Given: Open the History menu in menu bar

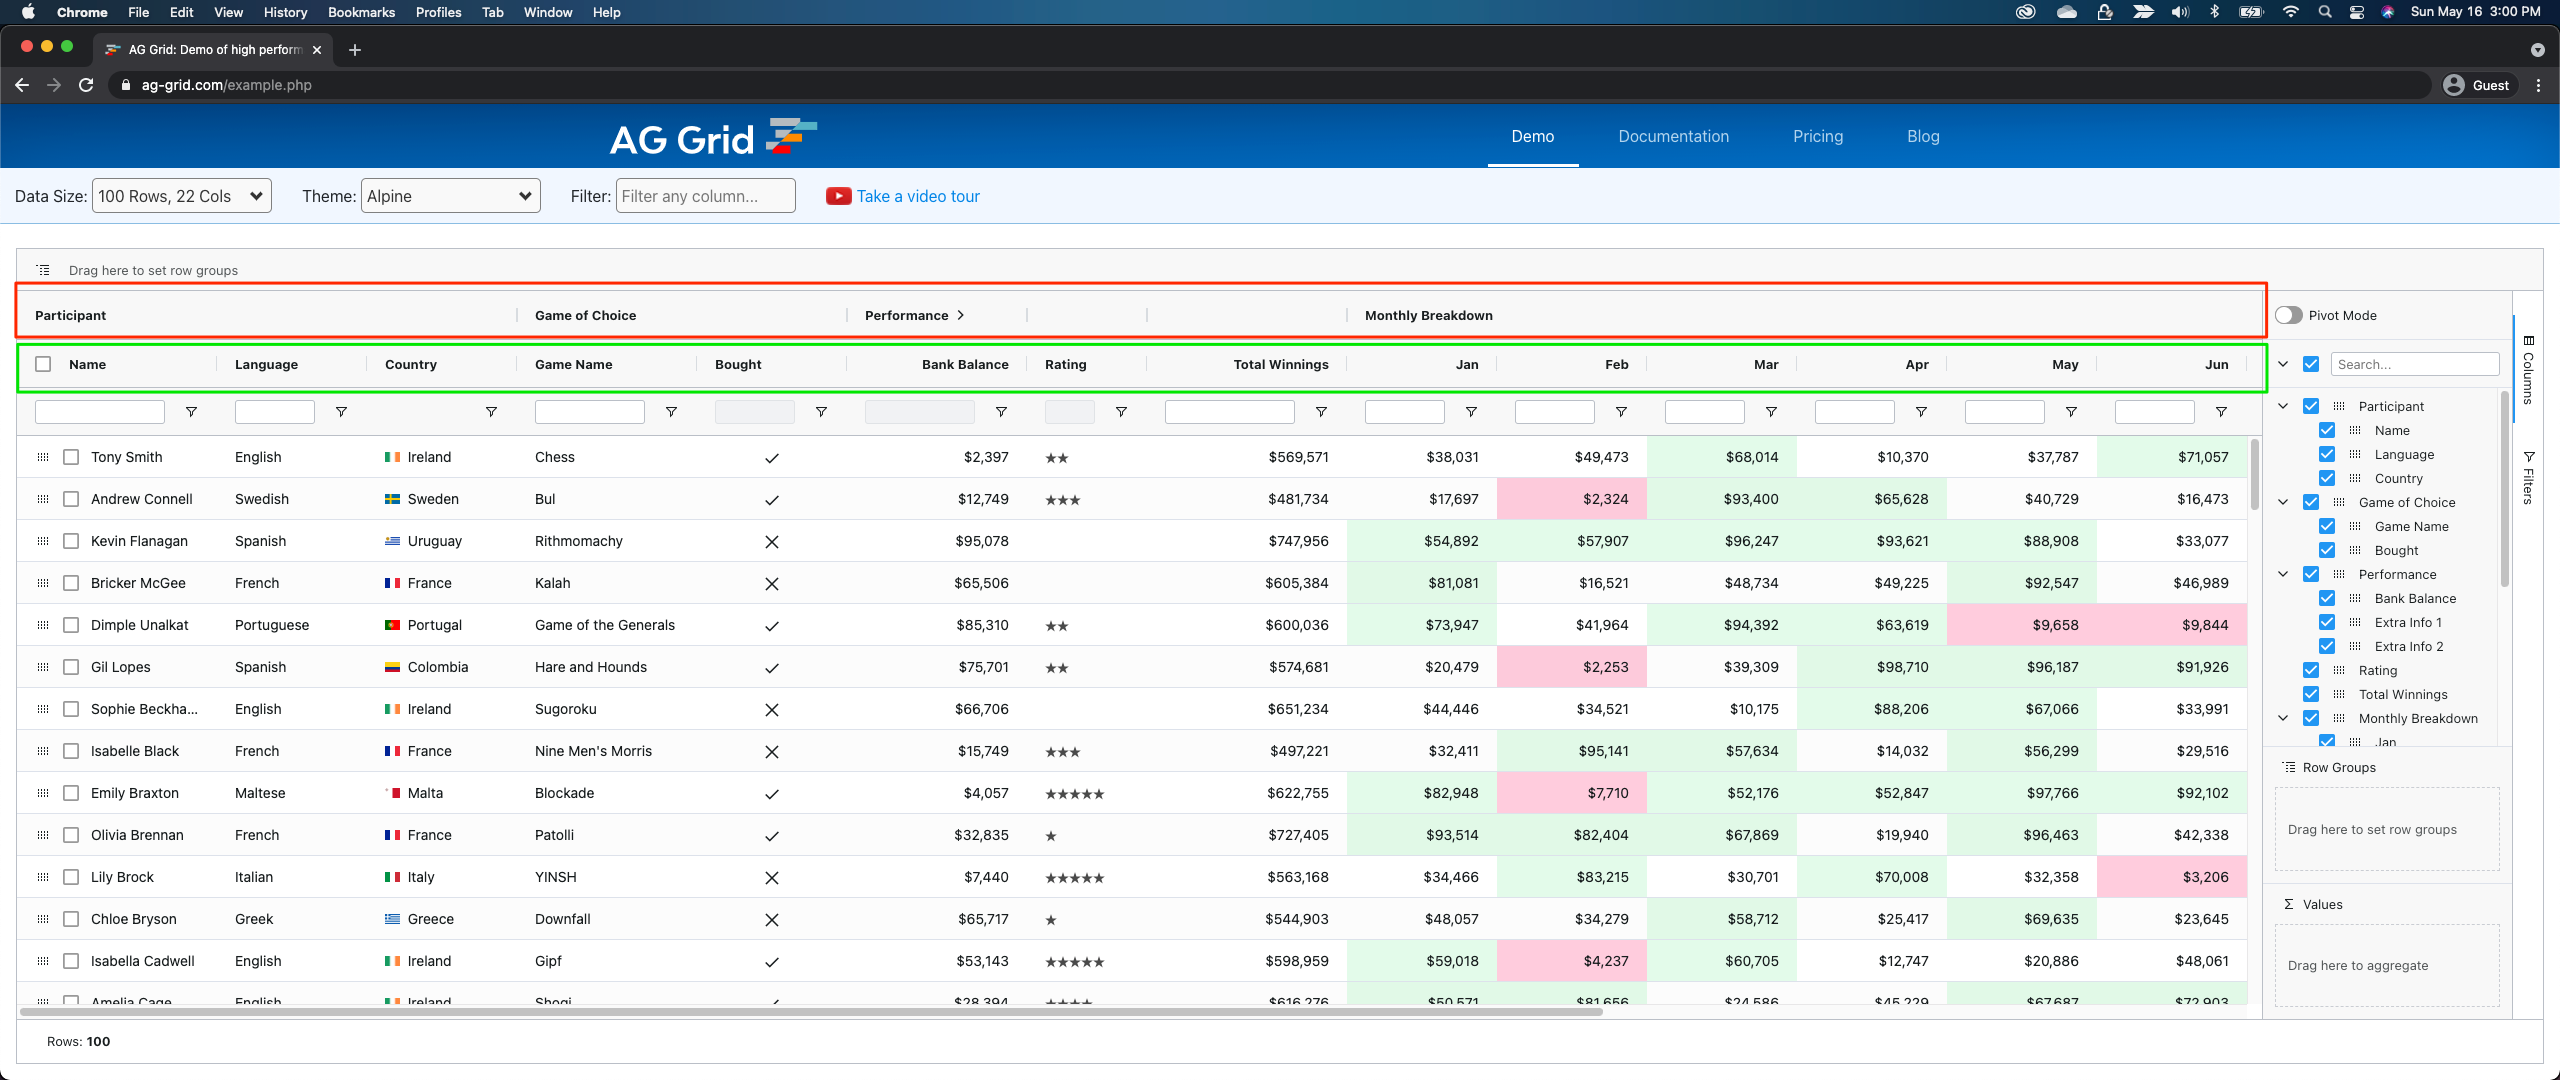Looking at the screenshot, I should click(285, 12).
